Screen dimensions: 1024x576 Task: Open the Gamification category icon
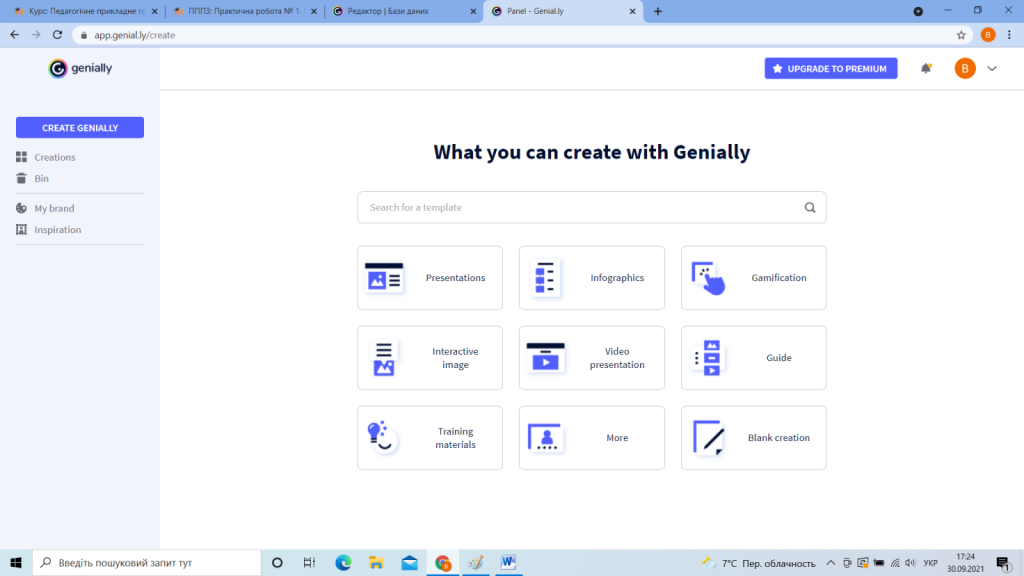pyautogui.click(x=708, y=278)
